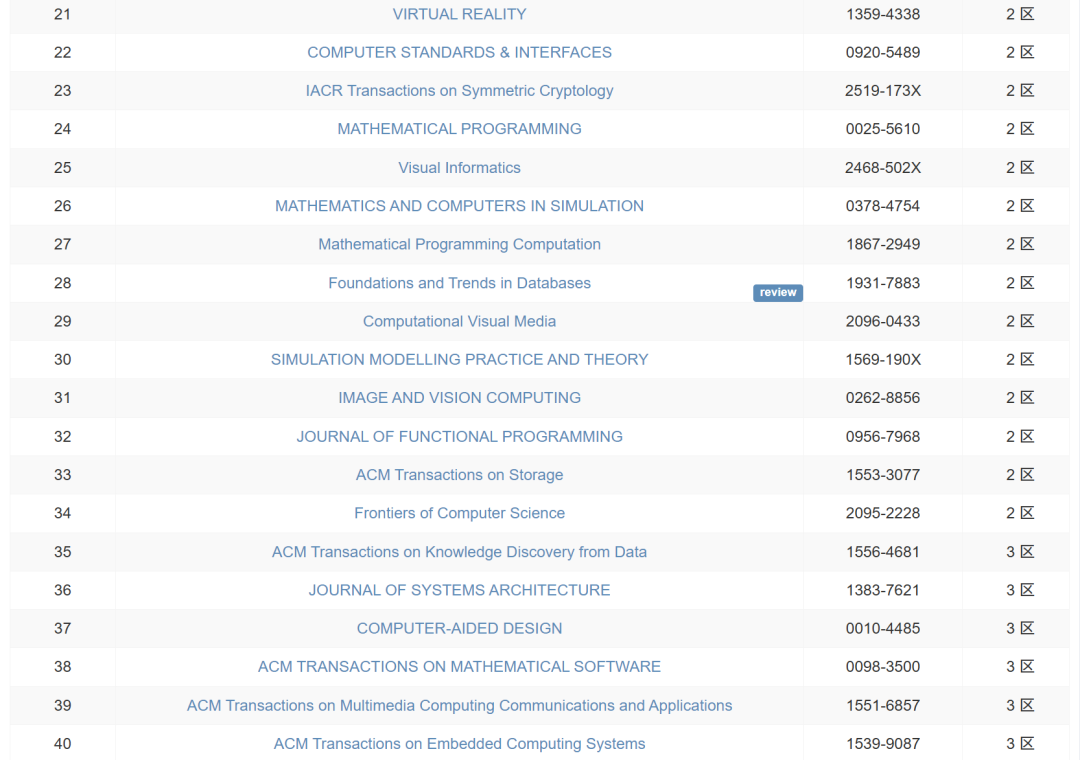This screenshot has width=1080, height=760.
Task: Click IACR Transactions on Symmetric Cryptology
Action: tap(459, 91)
